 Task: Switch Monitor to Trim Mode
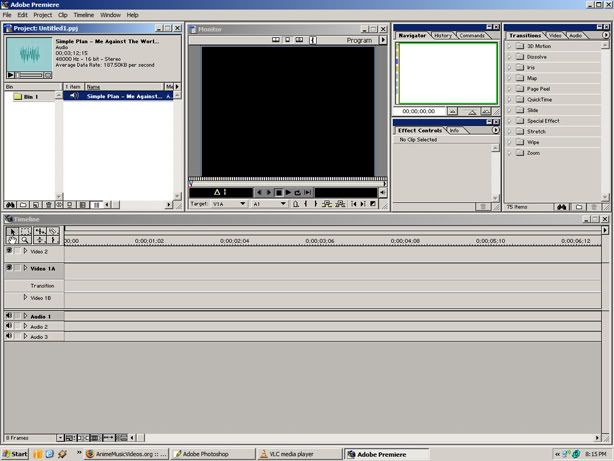[x=299, y=40]
